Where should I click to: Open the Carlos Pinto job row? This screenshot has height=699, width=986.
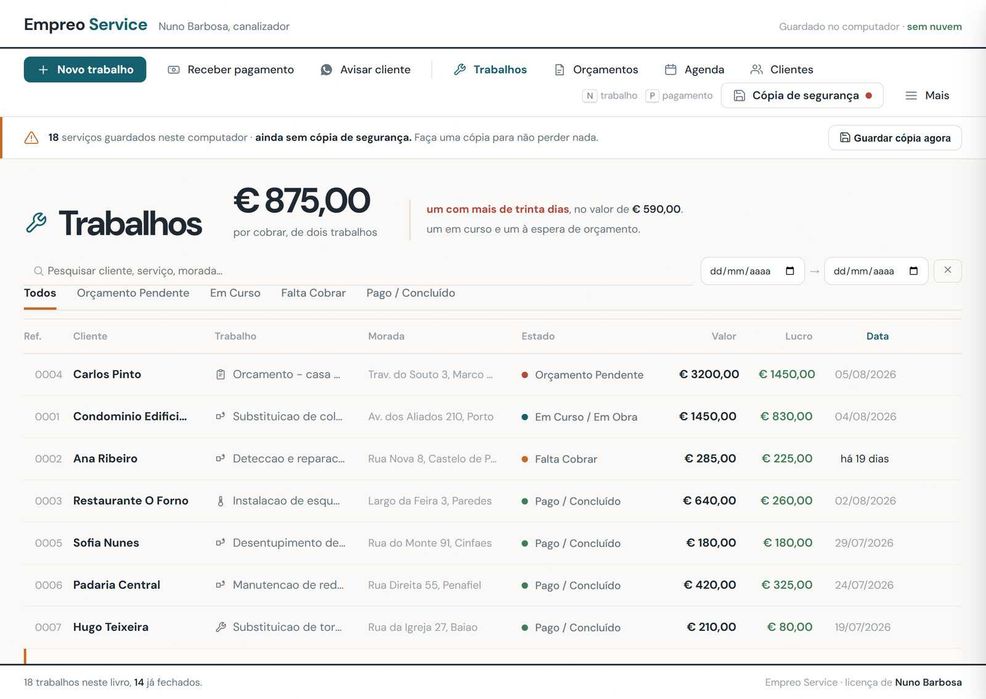point(492,375)
